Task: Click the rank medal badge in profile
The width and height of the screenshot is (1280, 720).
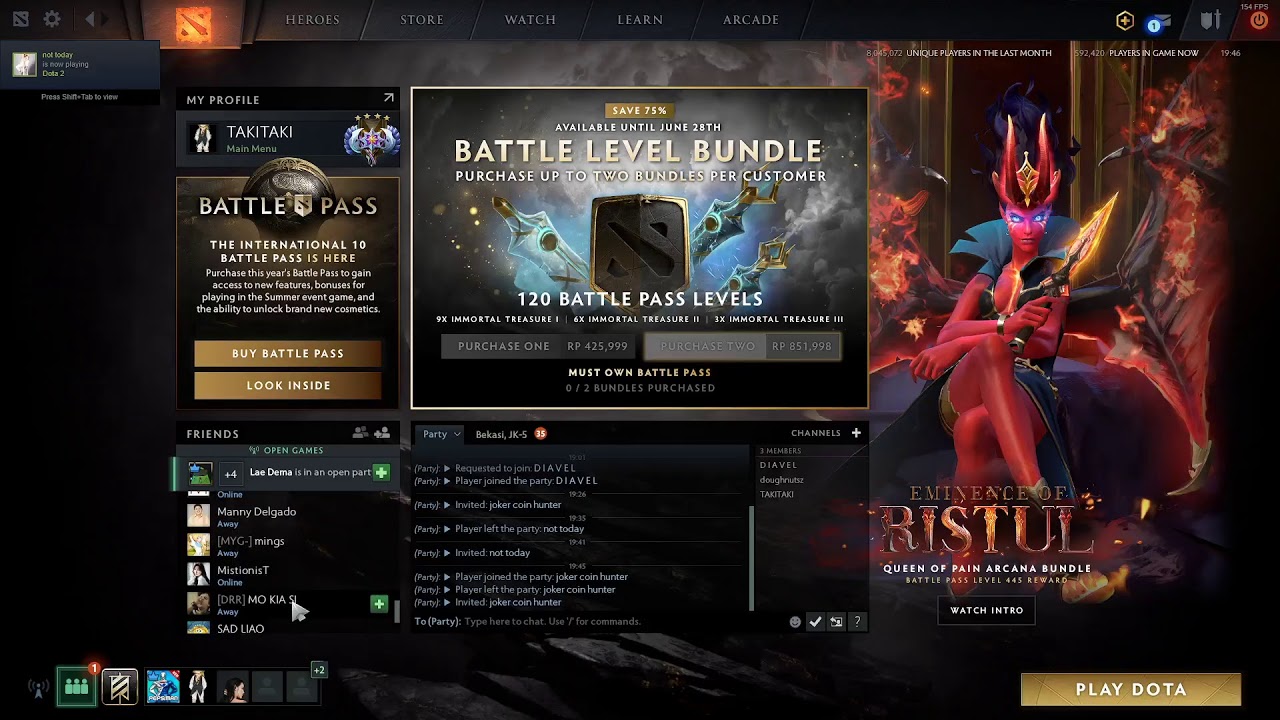Action: pos(371,139)
